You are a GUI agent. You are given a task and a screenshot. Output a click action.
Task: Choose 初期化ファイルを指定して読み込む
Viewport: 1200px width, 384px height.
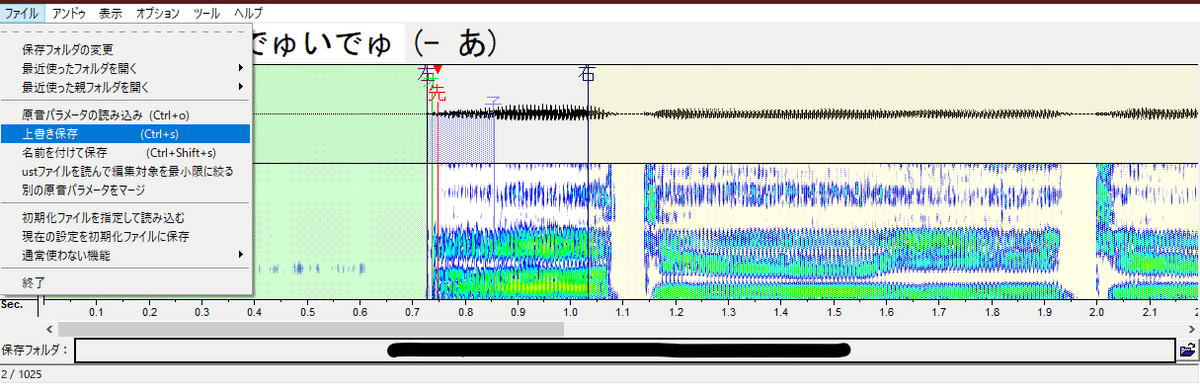click(x=126, y=217)
